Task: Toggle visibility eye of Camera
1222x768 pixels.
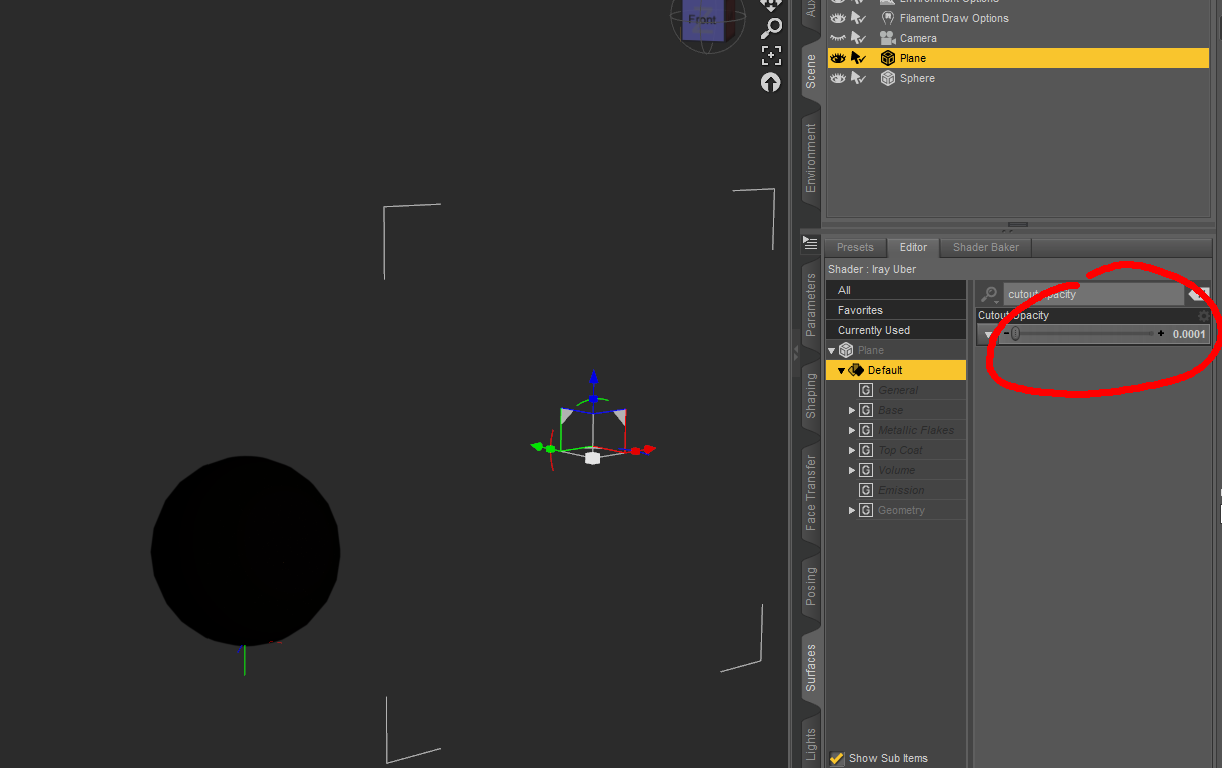Action: [x=838, y=38]
